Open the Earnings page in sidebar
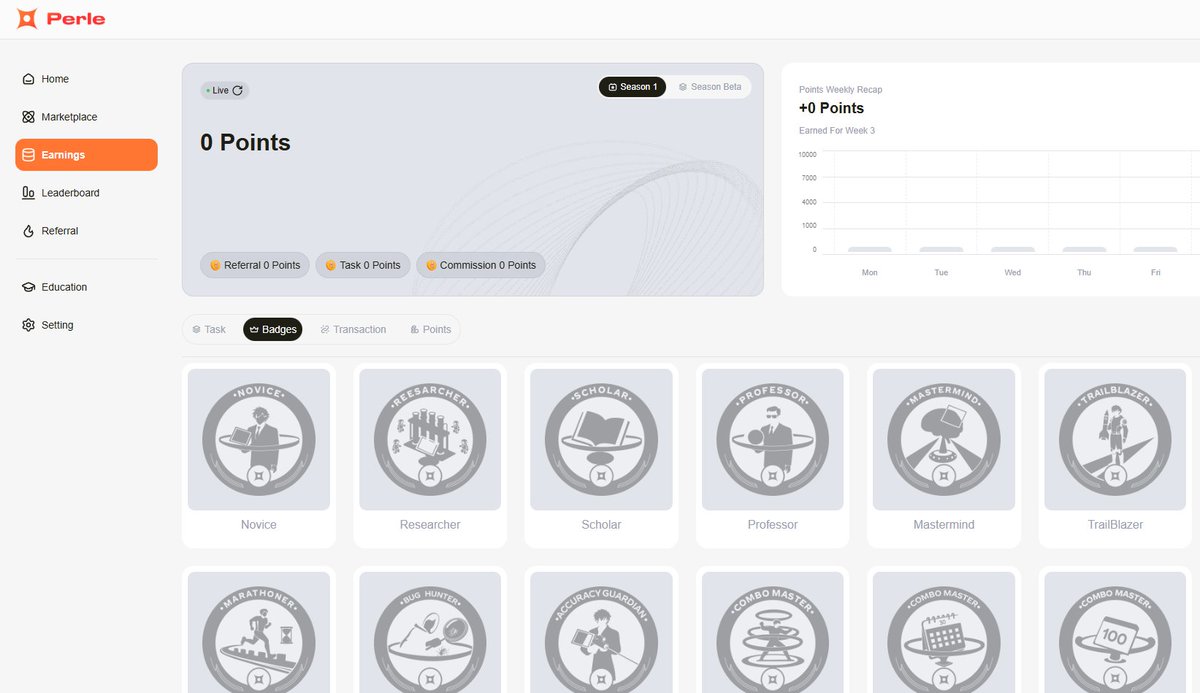The width and height of the screenshot is (1200, 693). pyautogui.click(x=86, y=155)
